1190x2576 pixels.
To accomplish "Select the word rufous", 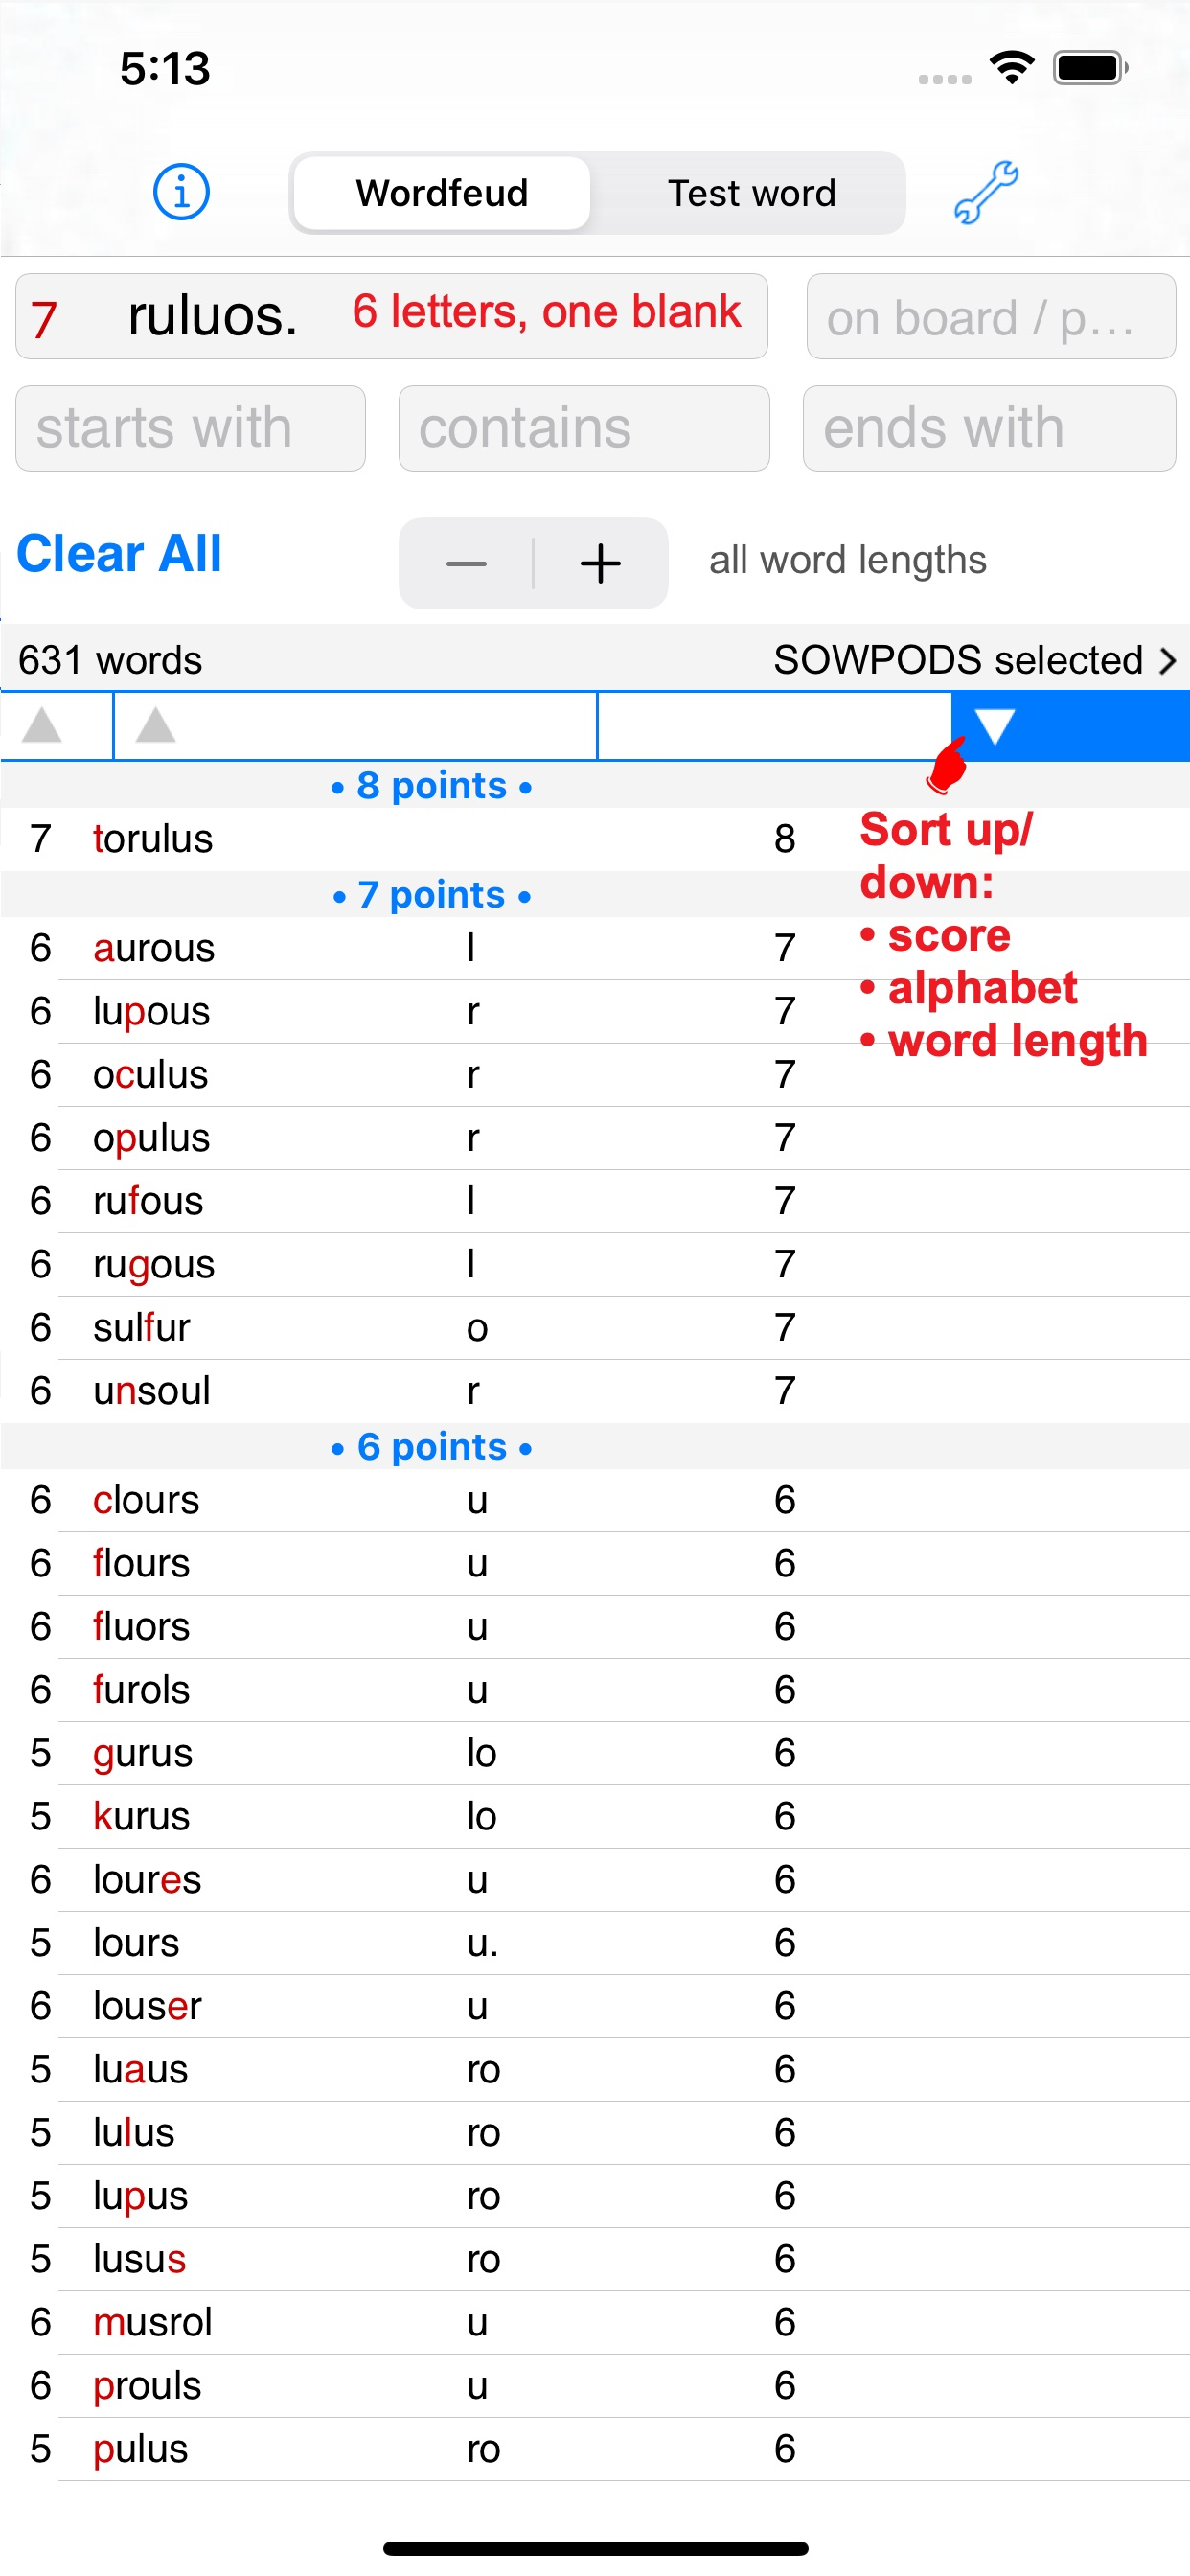I will click(x=148, y=1201).
